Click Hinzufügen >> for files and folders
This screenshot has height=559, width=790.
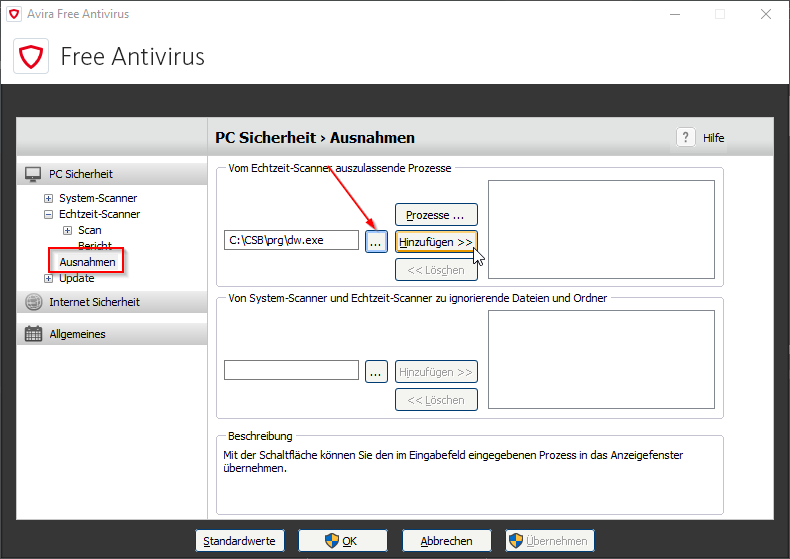(436, 372)
